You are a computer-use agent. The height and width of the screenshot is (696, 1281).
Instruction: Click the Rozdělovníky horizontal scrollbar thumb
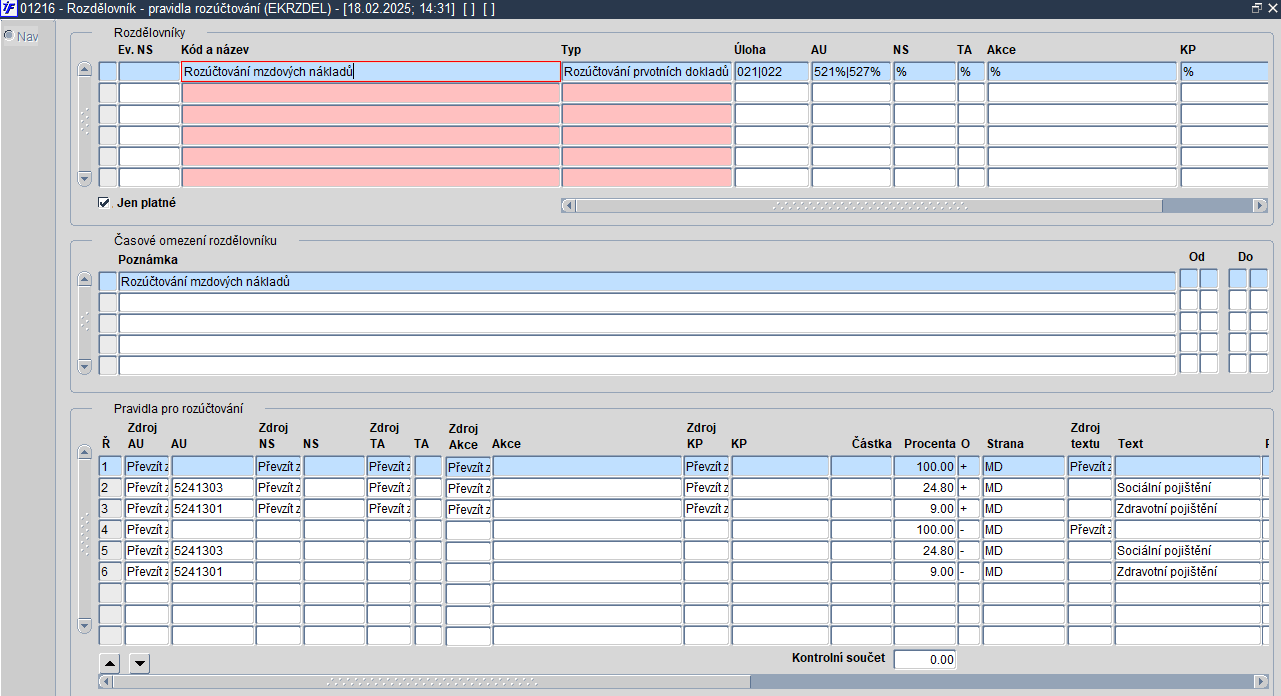tap(868, 205)
